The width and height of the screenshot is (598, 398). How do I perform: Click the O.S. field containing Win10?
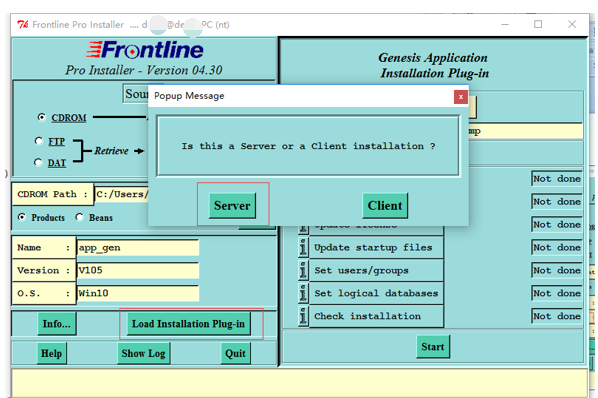coord(138,293)
